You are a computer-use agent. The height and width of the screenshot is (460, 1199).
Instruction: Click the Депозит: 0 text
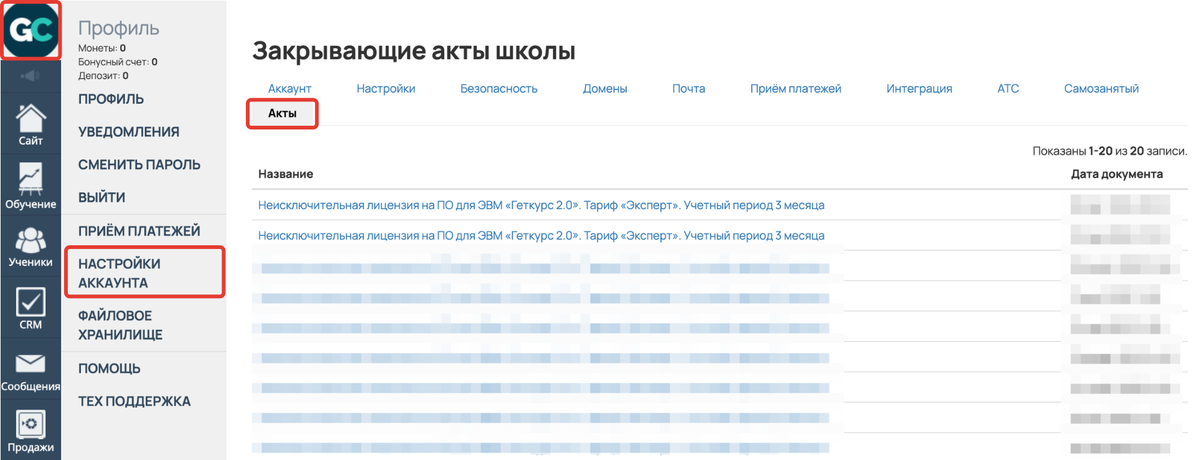tap(103, 76)
